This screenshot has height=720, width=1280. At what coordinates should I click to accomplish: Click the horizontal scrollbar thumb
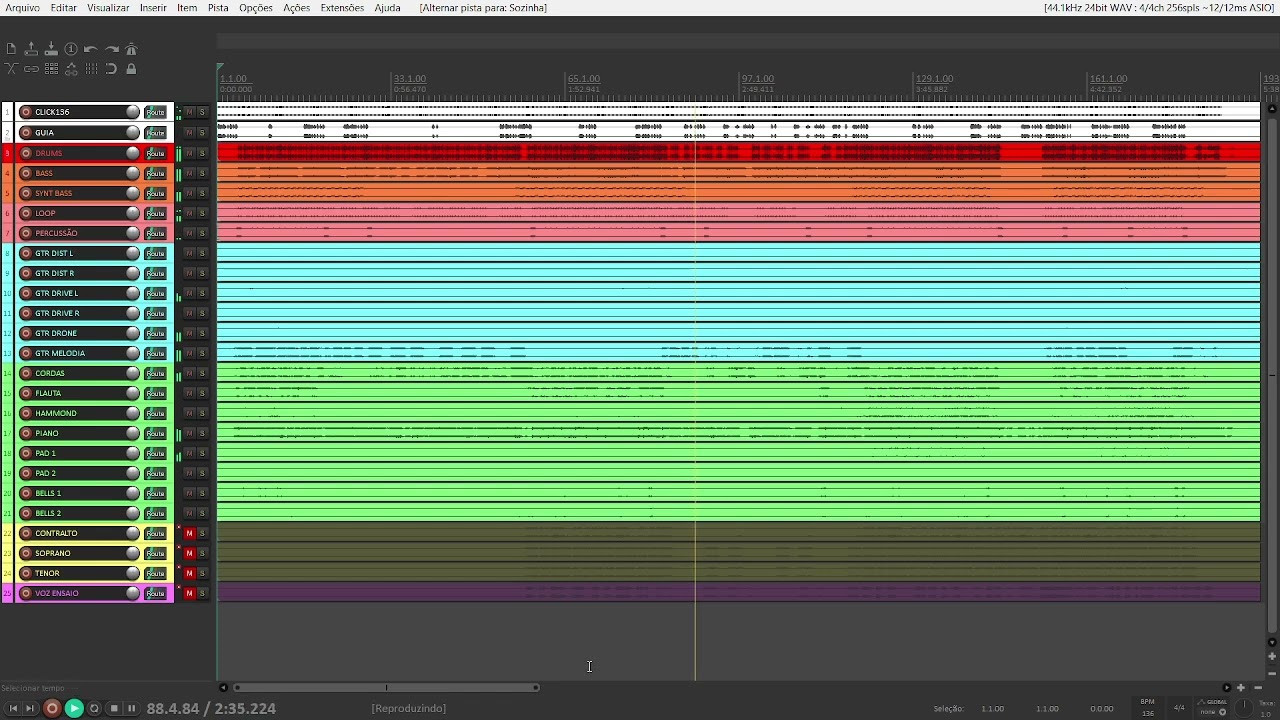pos(386,687)
